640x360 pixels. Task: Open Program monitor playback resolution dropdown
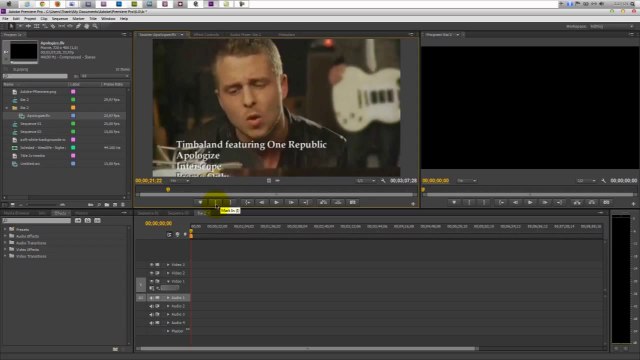click(x=586, y=180)
